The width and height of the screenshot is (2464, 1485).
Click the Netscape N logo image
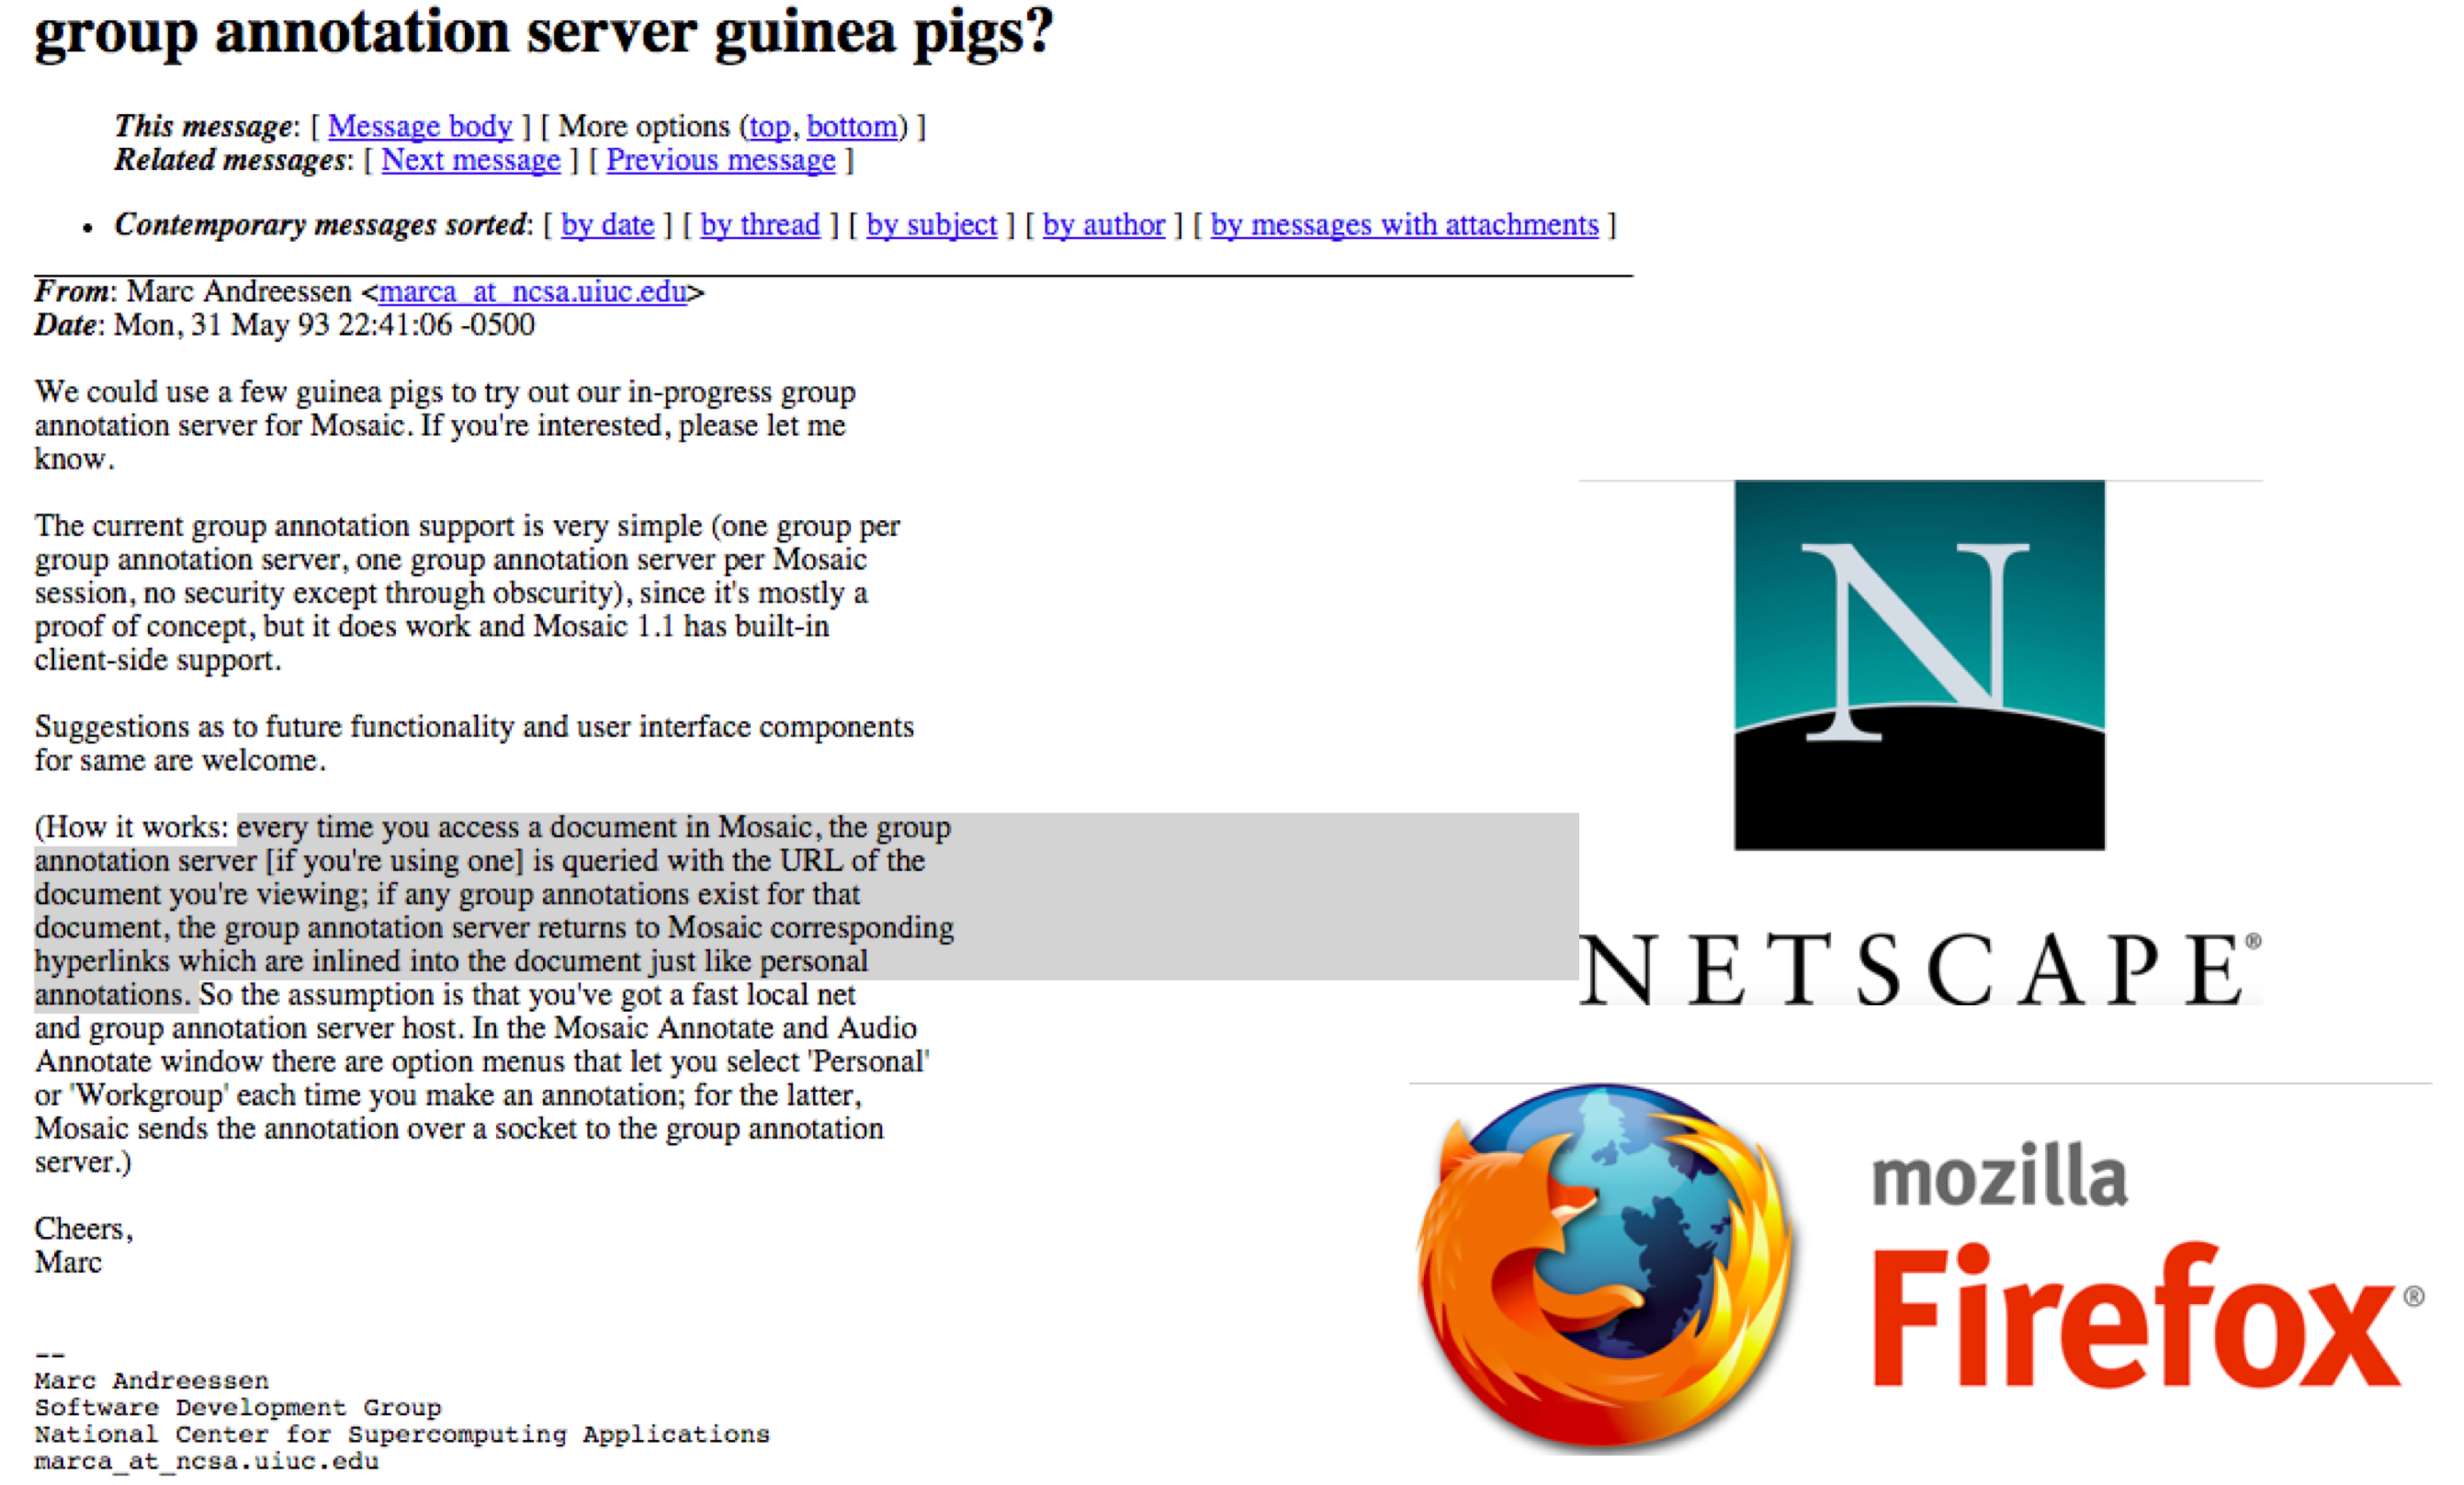1919,665
